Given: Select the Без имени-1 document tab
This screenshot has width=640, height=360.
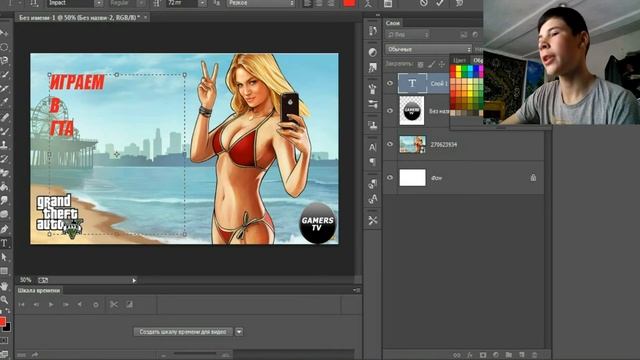Looking at the screenshot, I should [x=82, y=18].
